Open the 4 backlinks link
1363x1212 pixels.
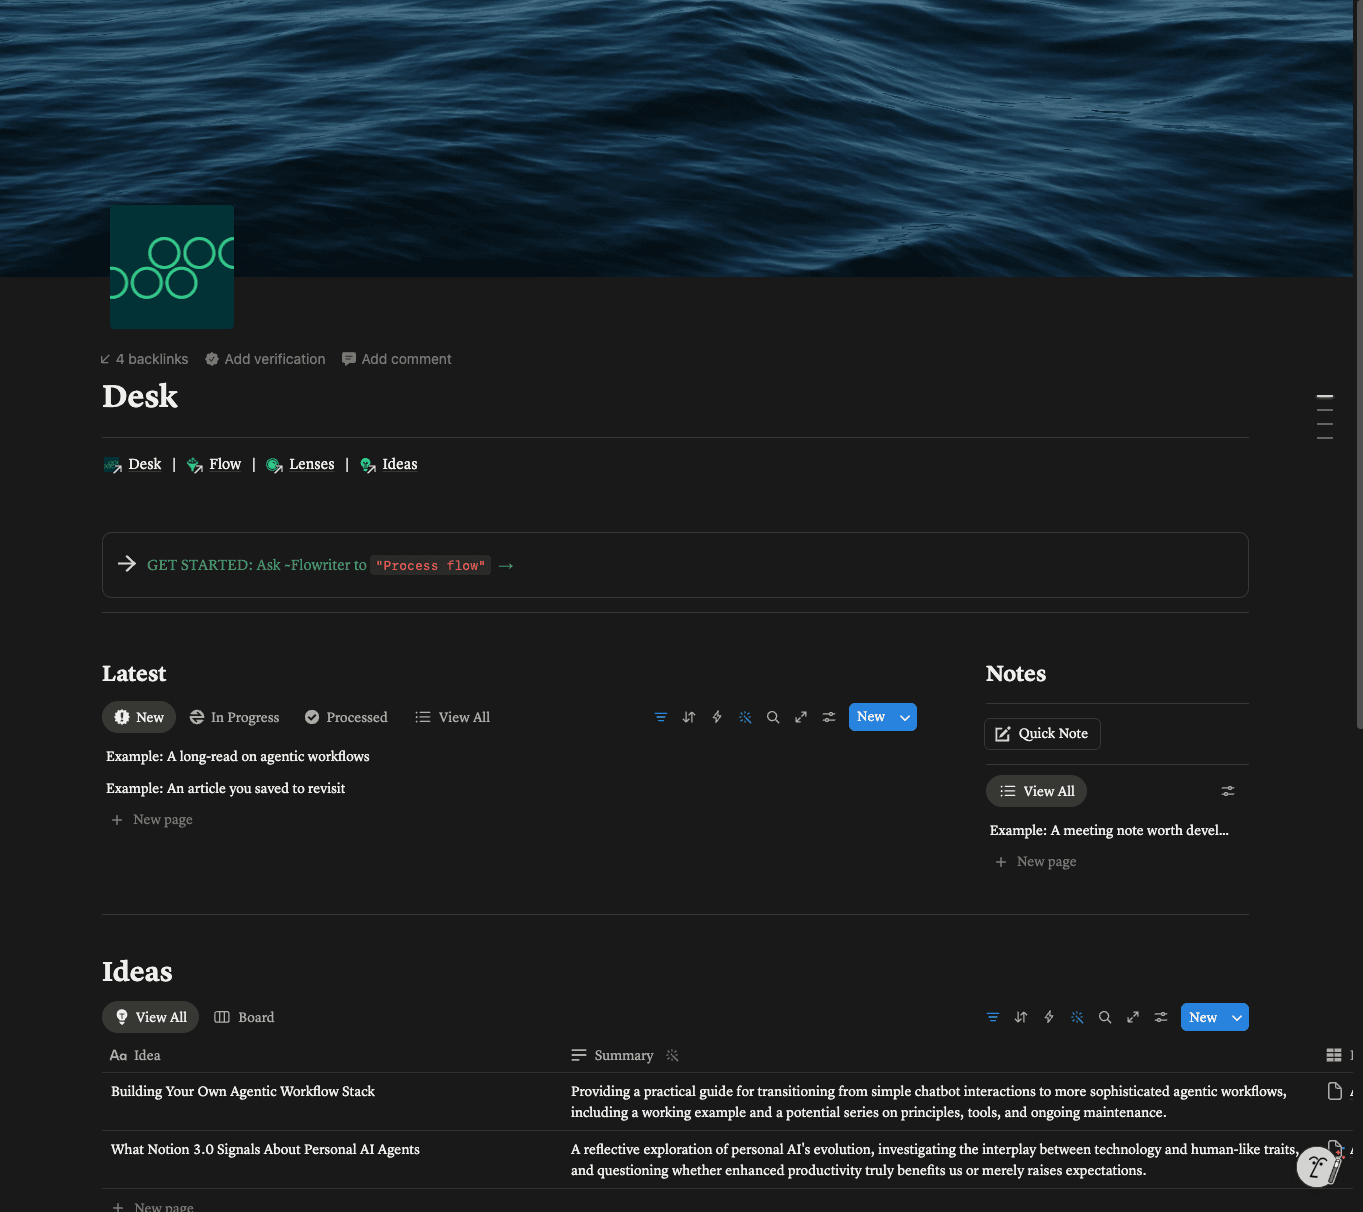click(144, 359)
